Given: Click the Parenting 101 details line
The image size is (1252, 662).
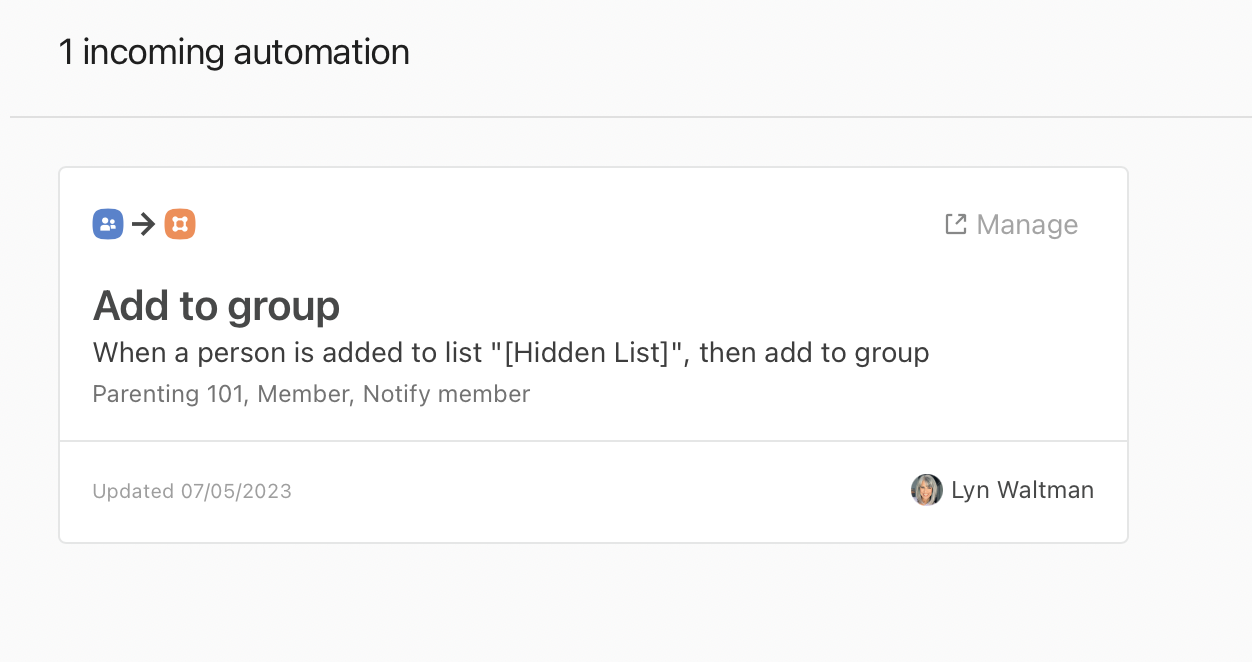Looking at the screenshot, I should pos(311,394).
